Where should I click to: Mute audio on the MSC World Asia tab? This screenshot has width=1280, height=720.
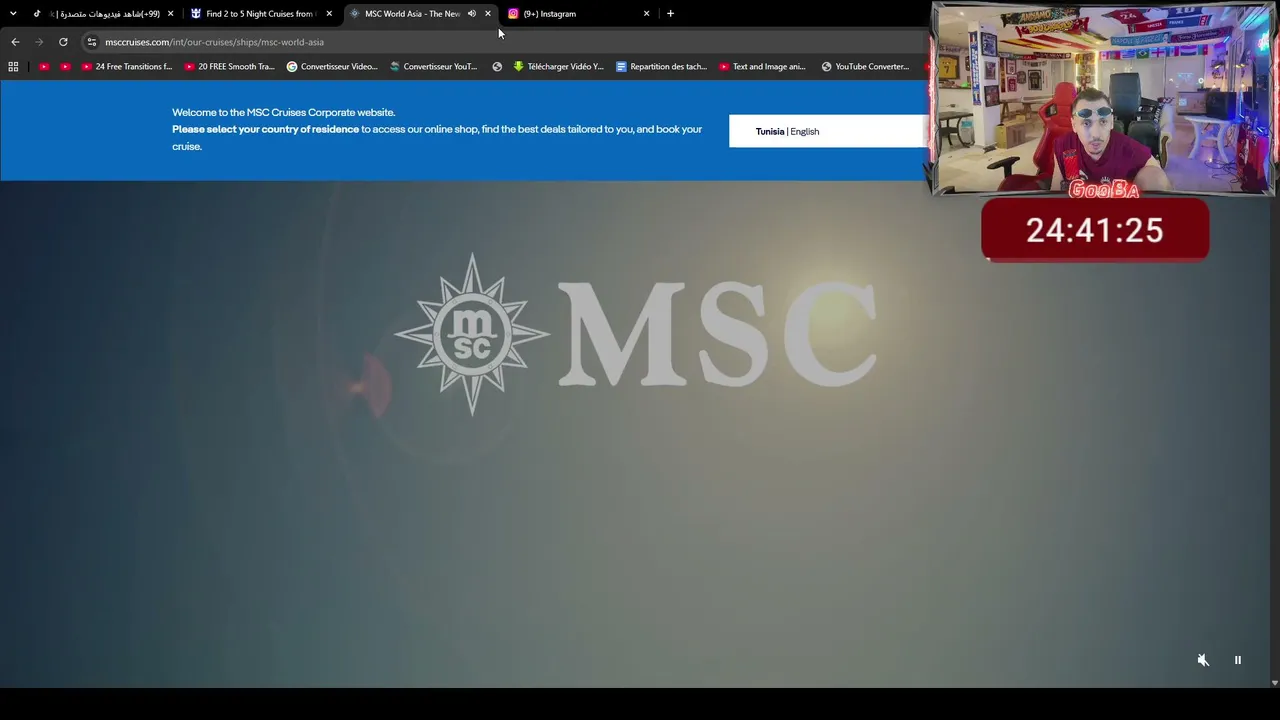pyautogui.click(x=472, y=14)
